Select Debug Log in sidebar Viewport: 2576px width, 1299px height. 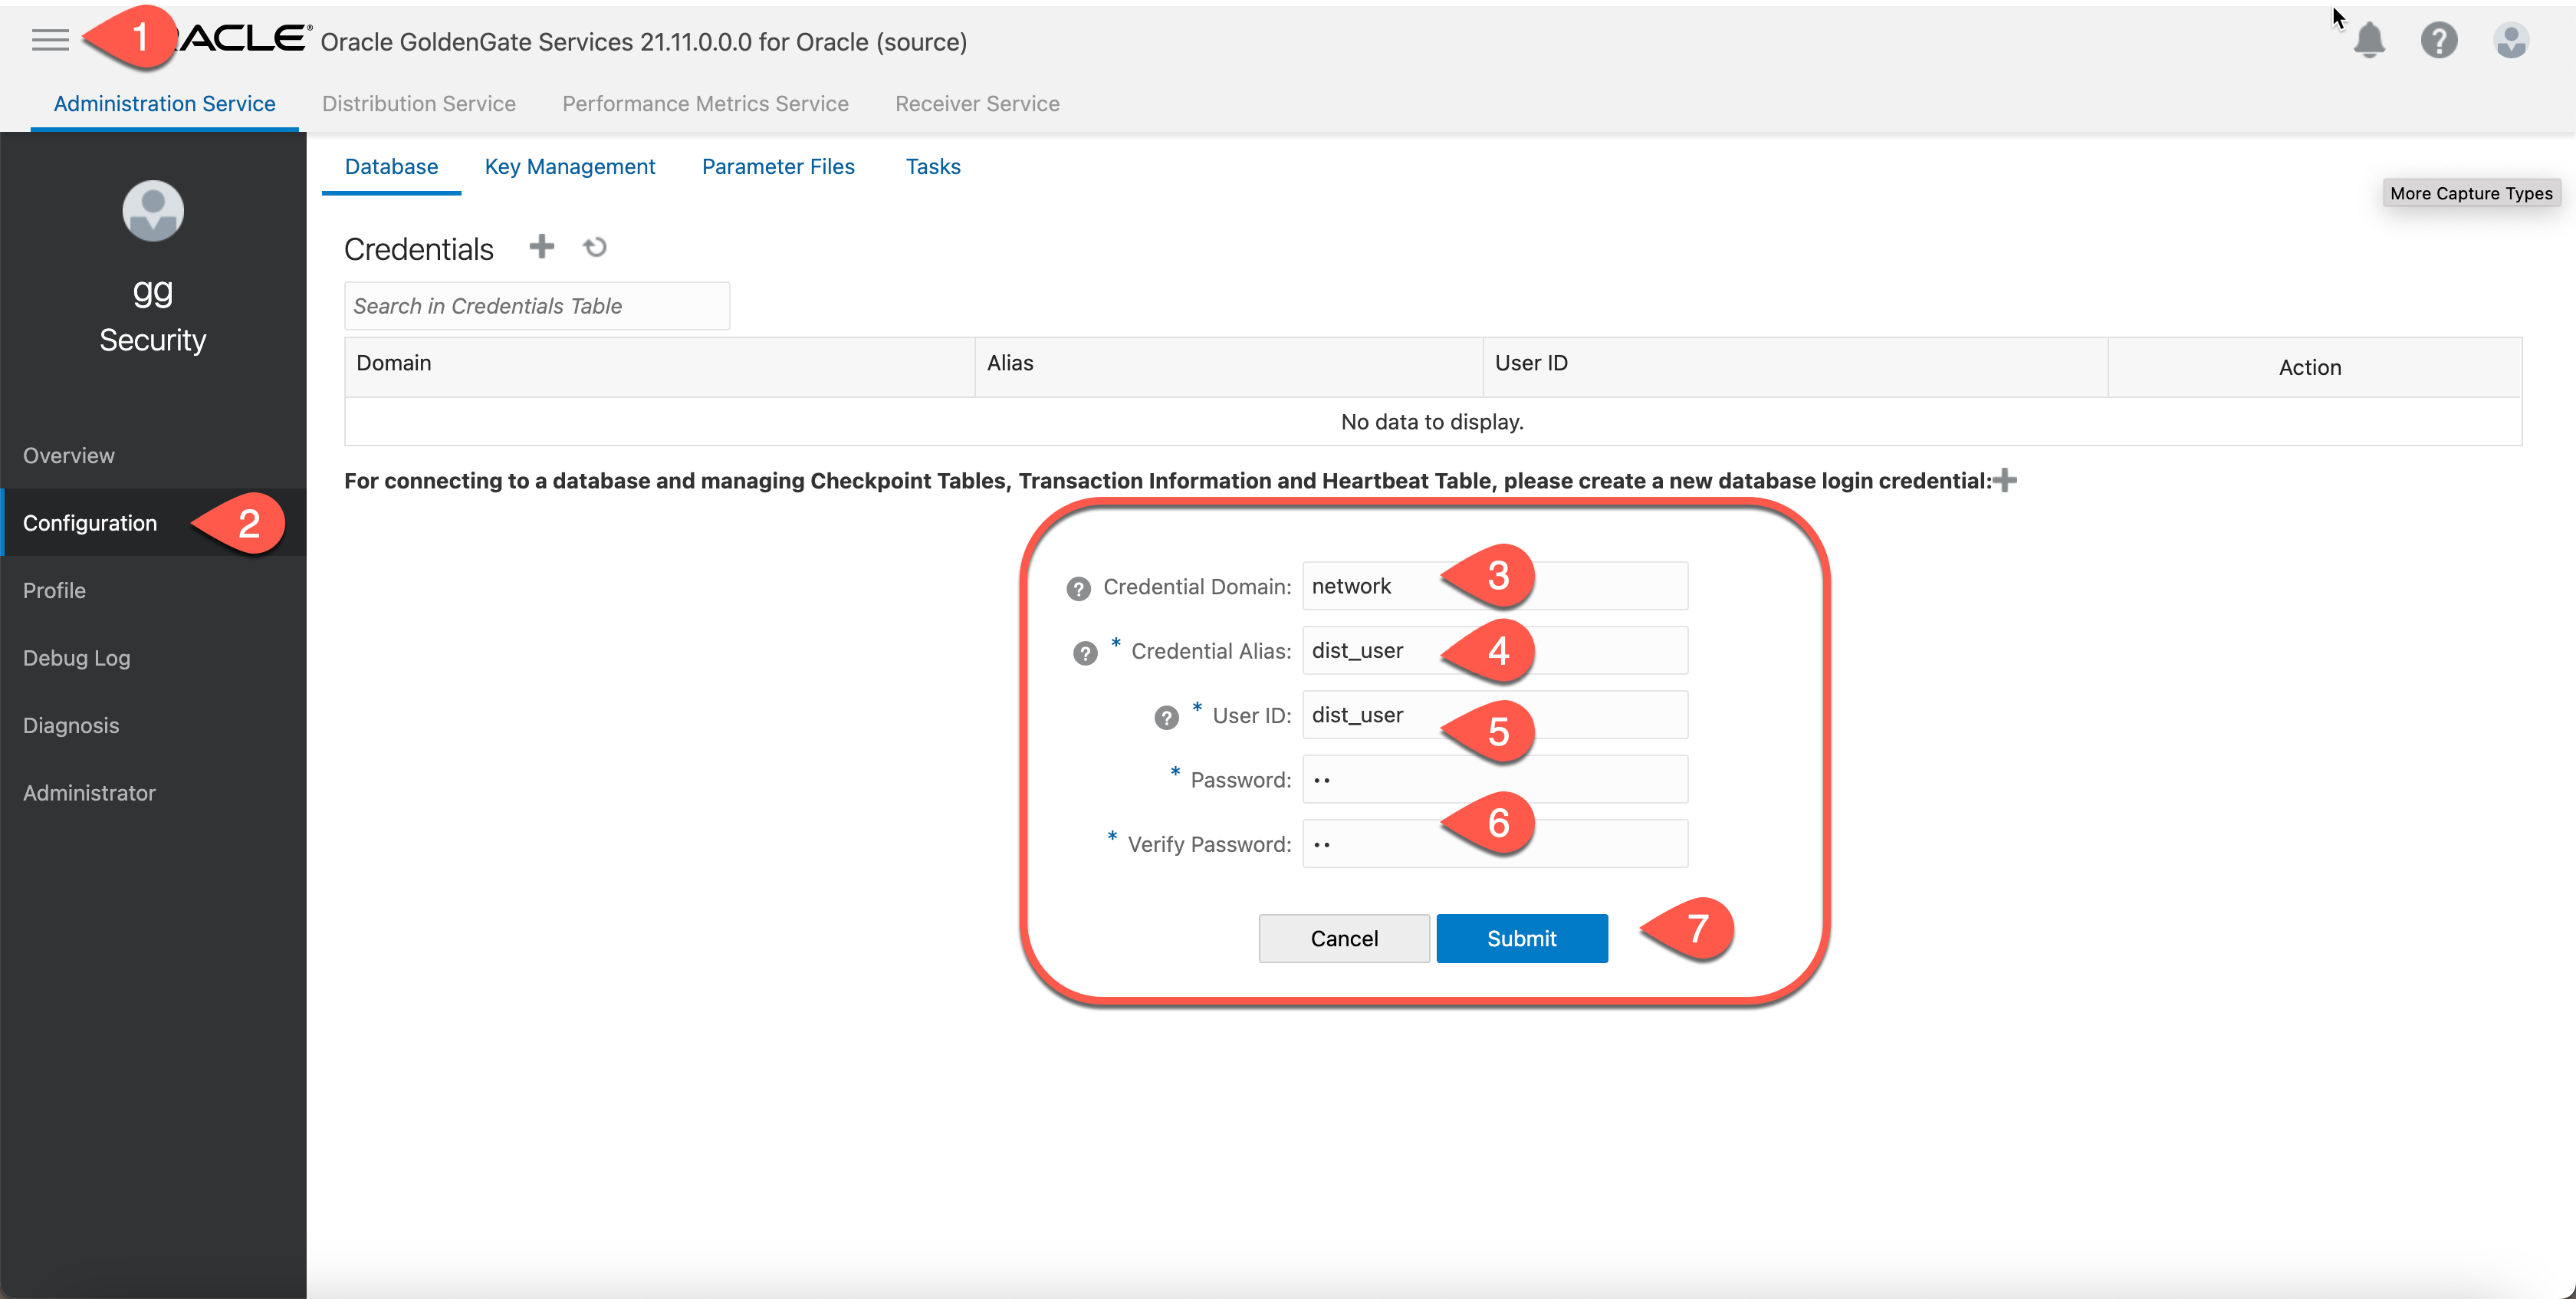coord(77,658)
